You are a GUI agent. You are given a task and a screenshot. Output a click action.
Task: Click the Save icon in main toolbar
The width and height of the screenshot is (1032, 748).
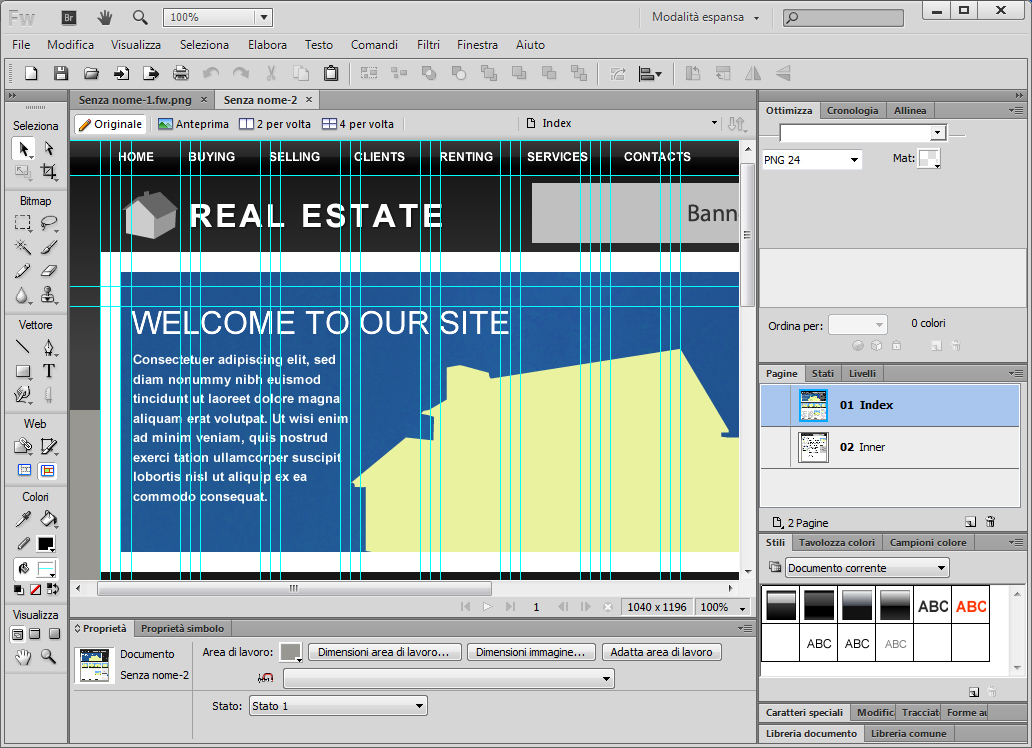(61, 73)
